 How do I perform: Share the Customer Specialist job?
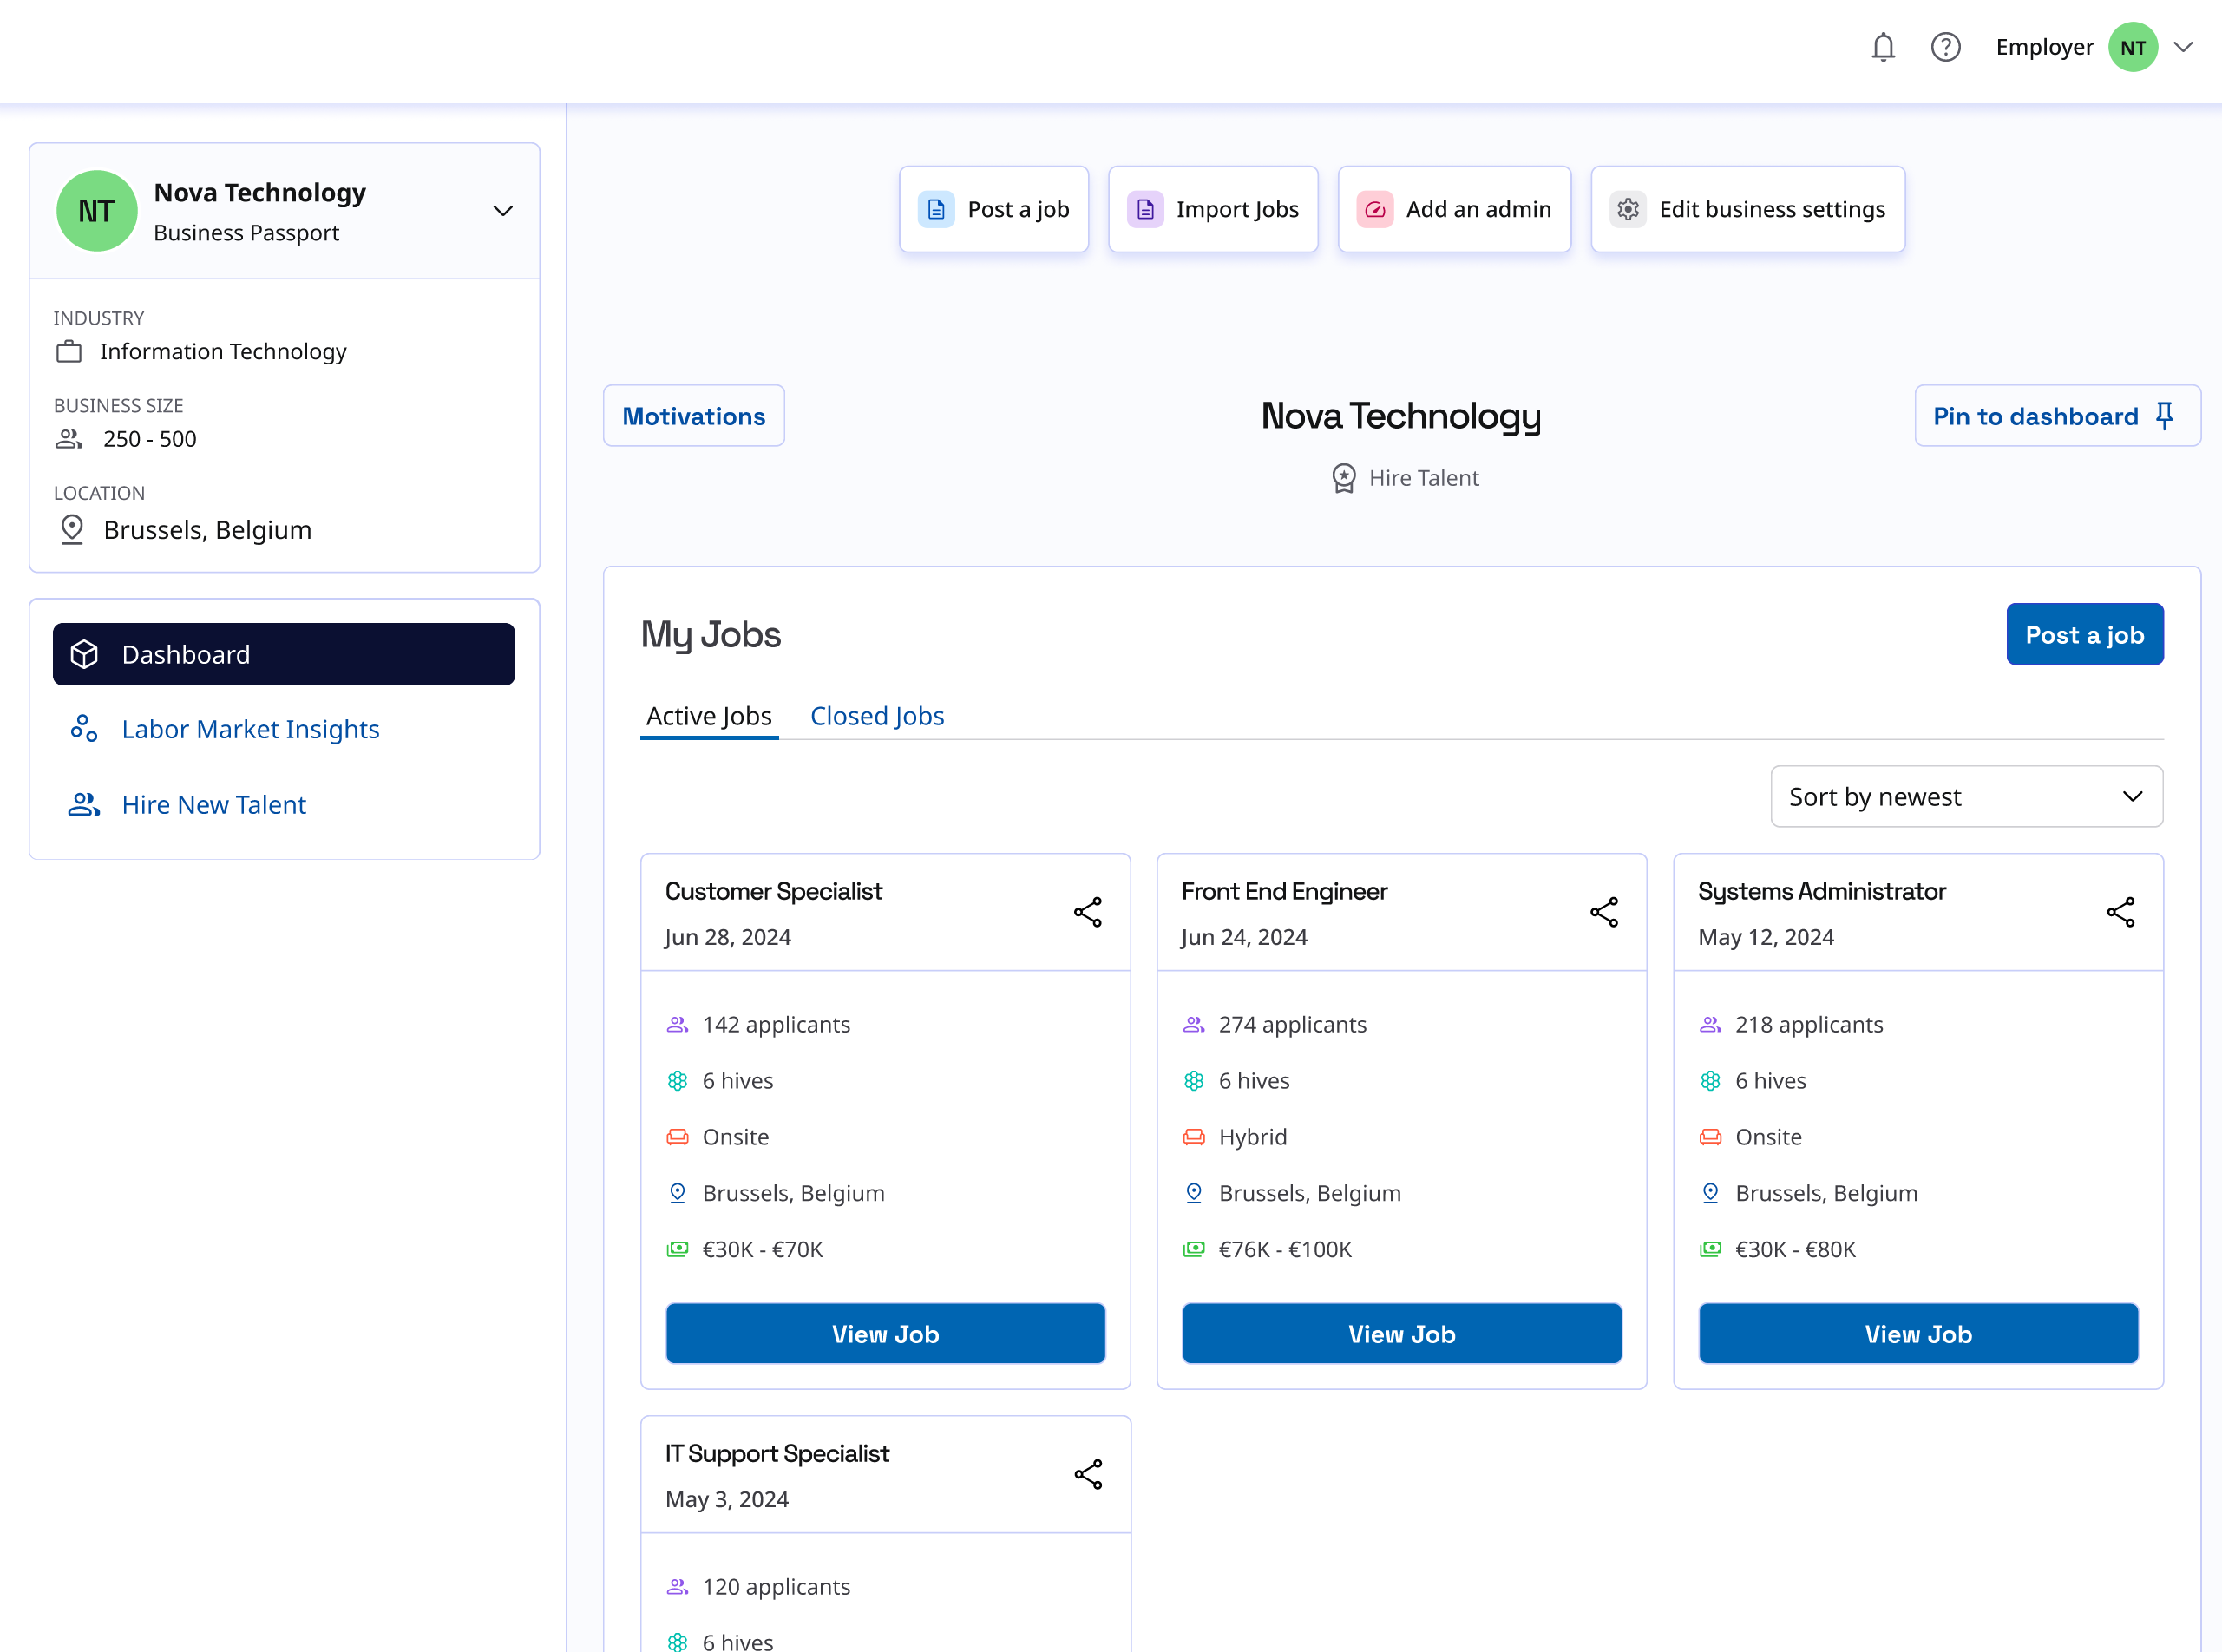pyautogui.click(x=1088, y=912)
